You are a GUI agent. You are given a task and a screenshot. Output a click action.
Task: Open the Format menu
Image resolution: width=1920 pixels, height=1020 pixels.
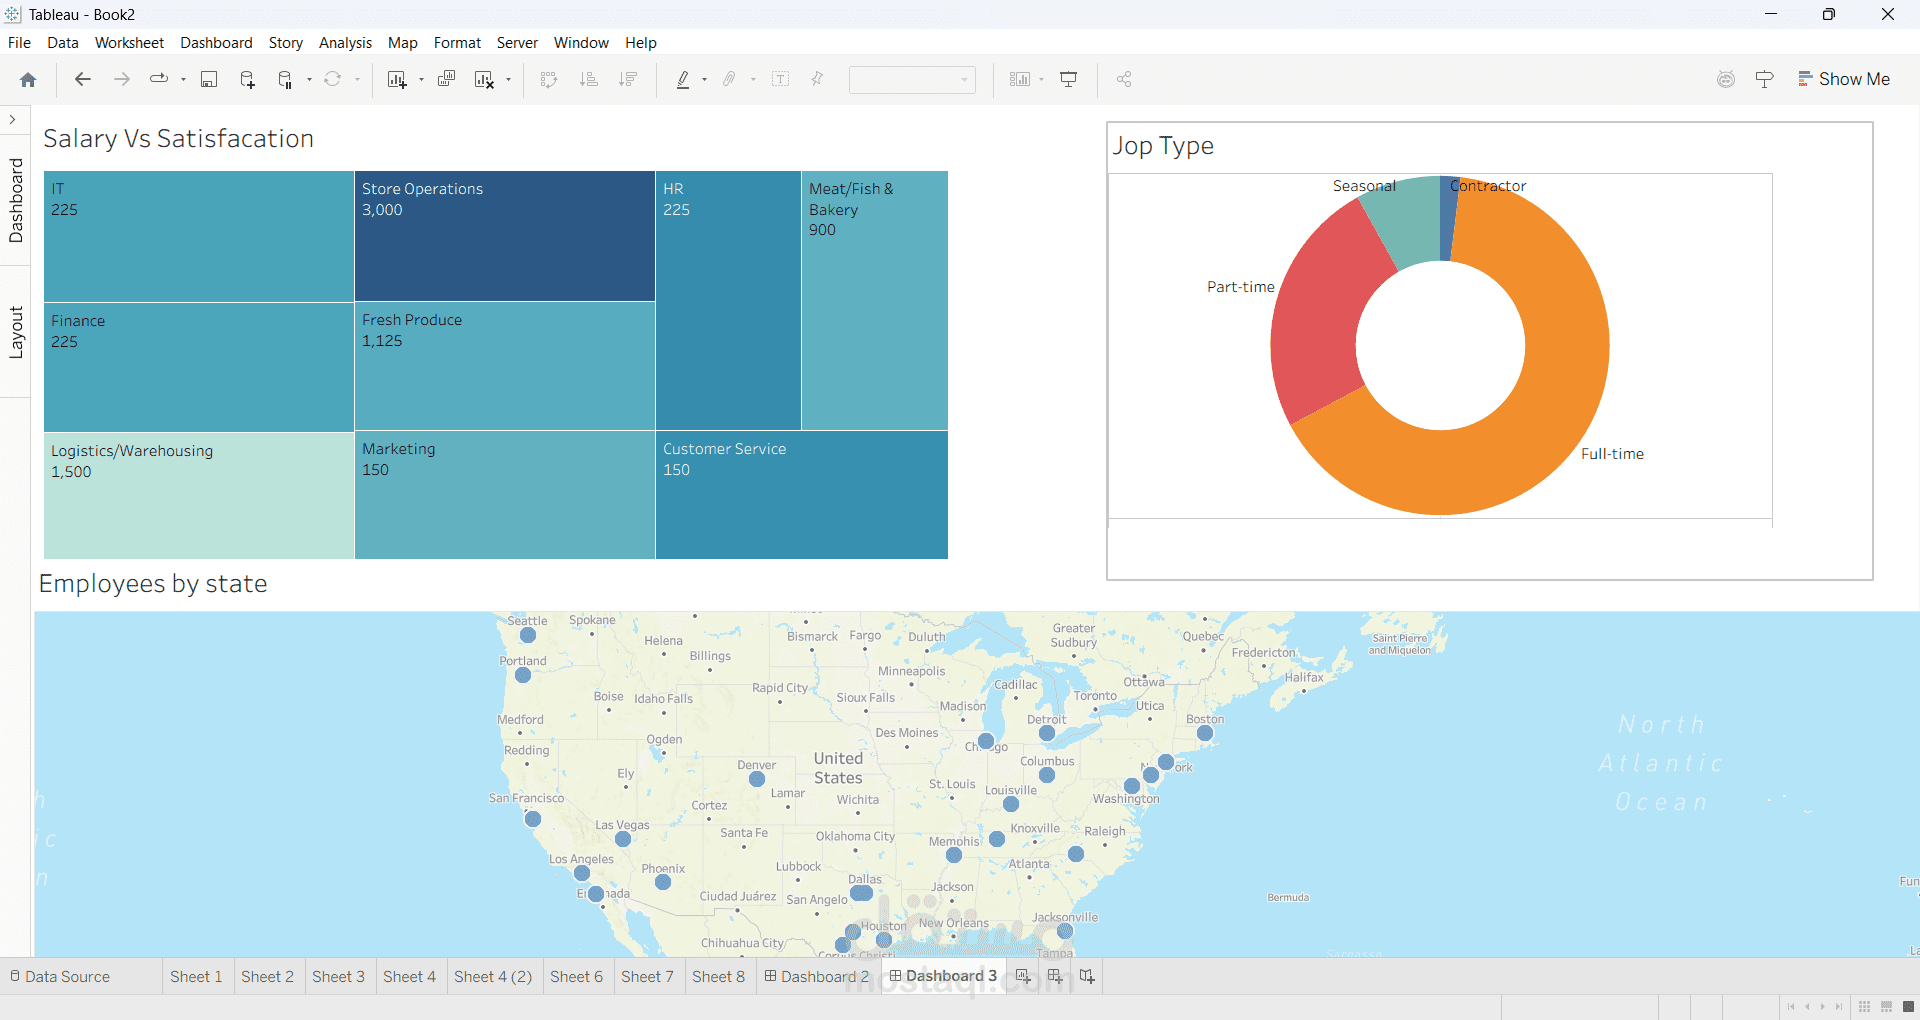pos(457,43)
